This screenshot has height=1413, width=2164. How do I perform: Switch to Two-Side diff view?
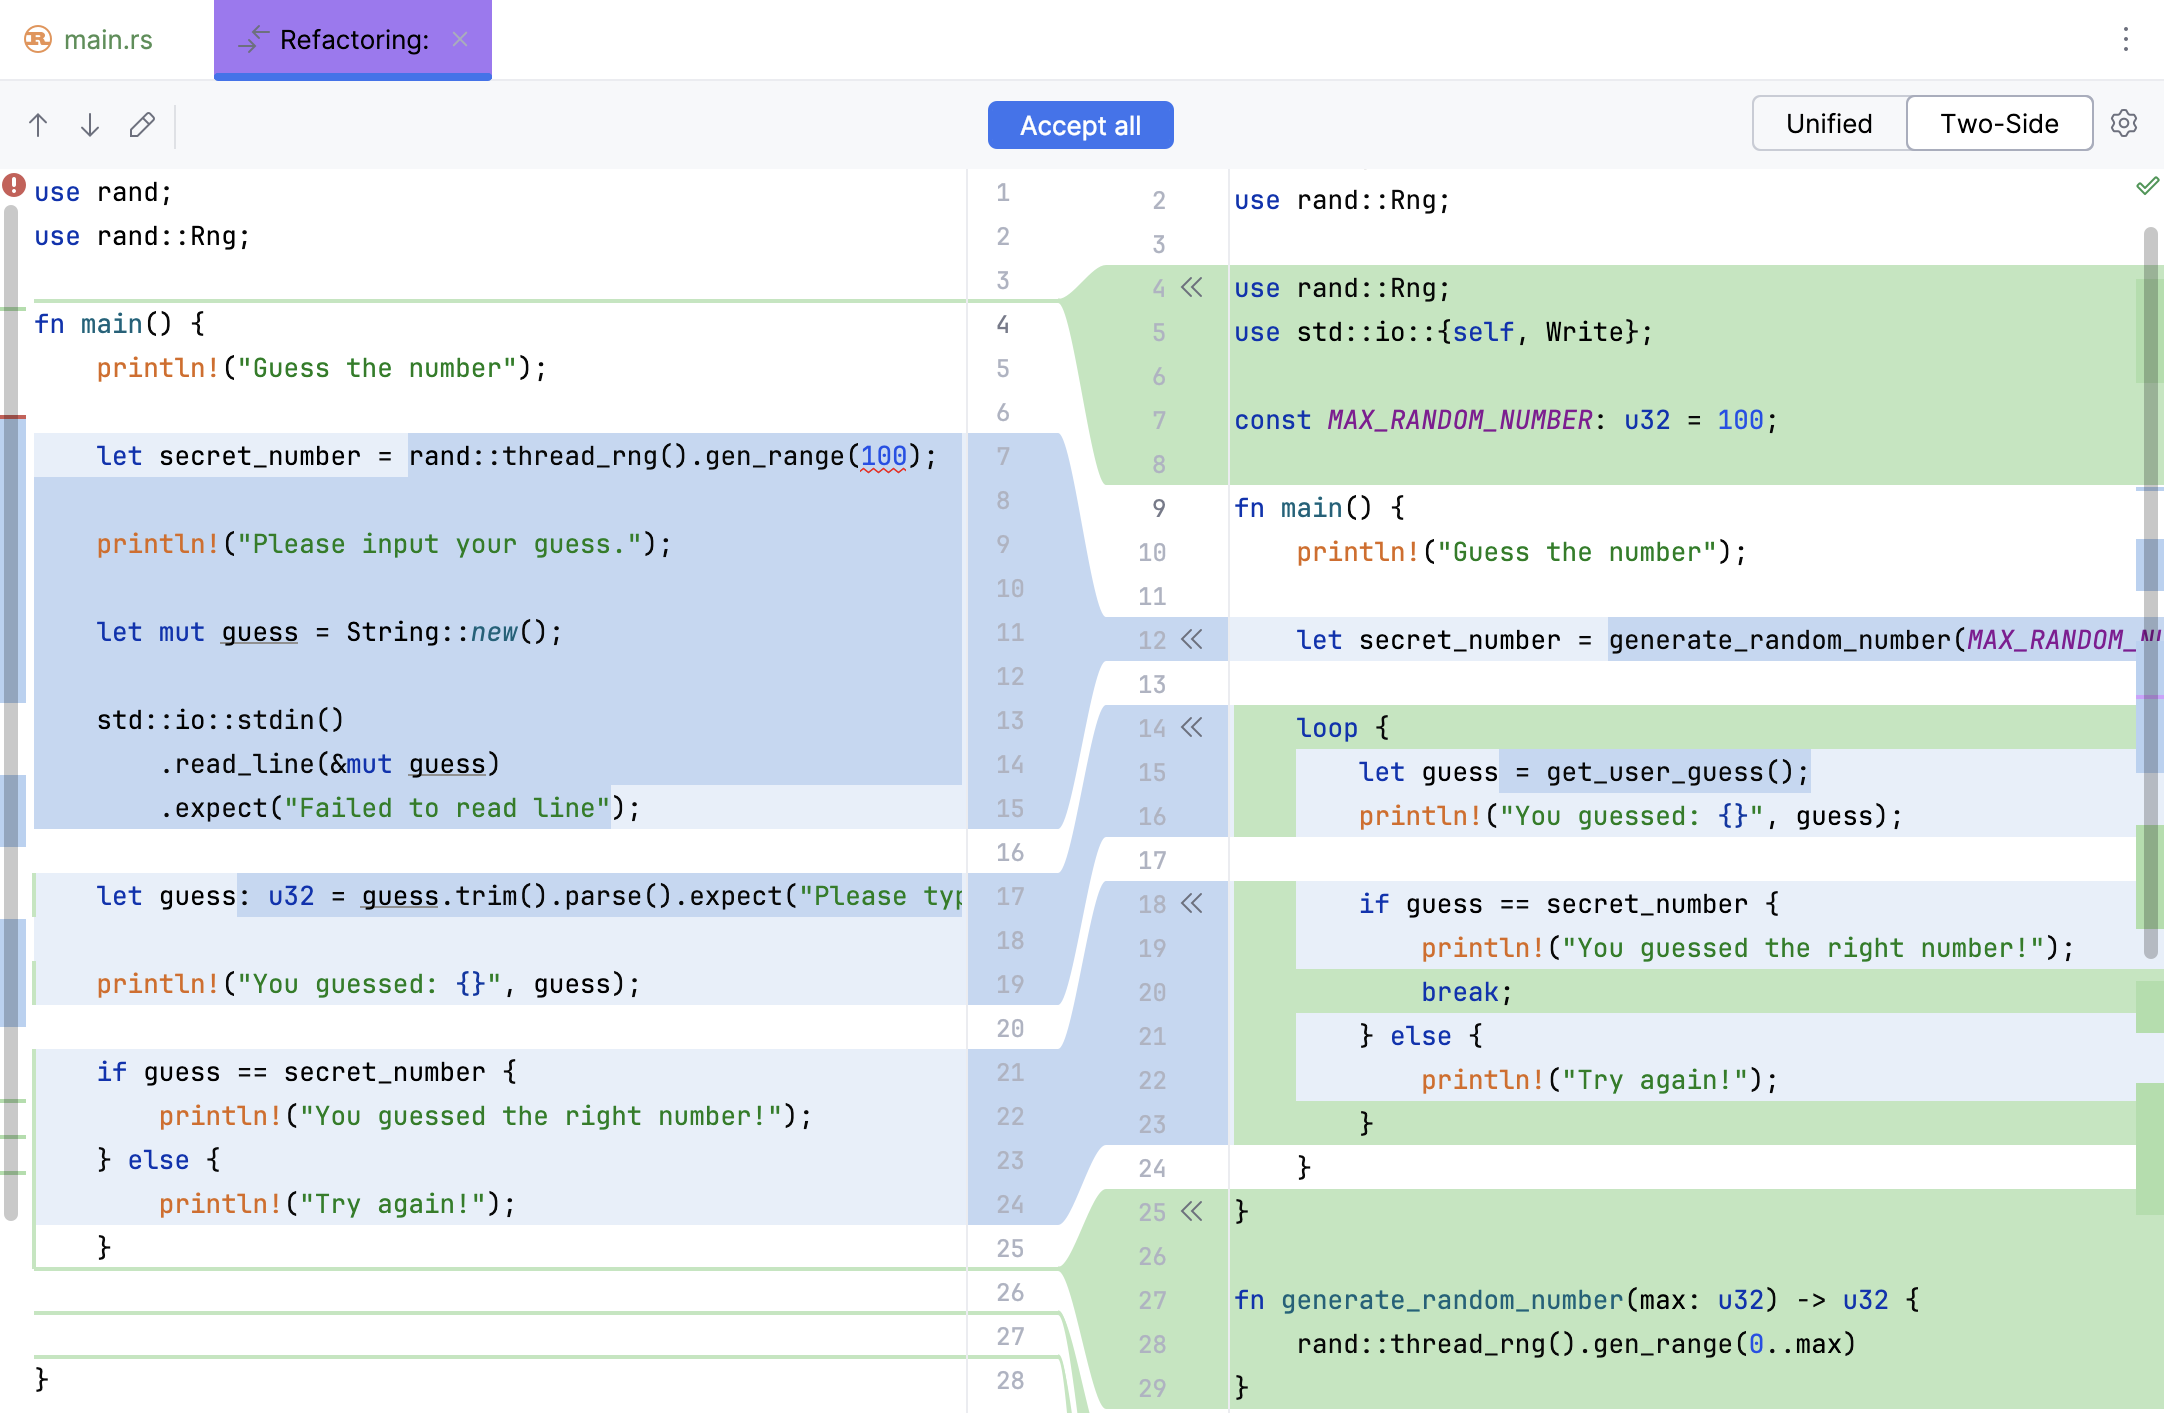click(x=1997, y=125)
